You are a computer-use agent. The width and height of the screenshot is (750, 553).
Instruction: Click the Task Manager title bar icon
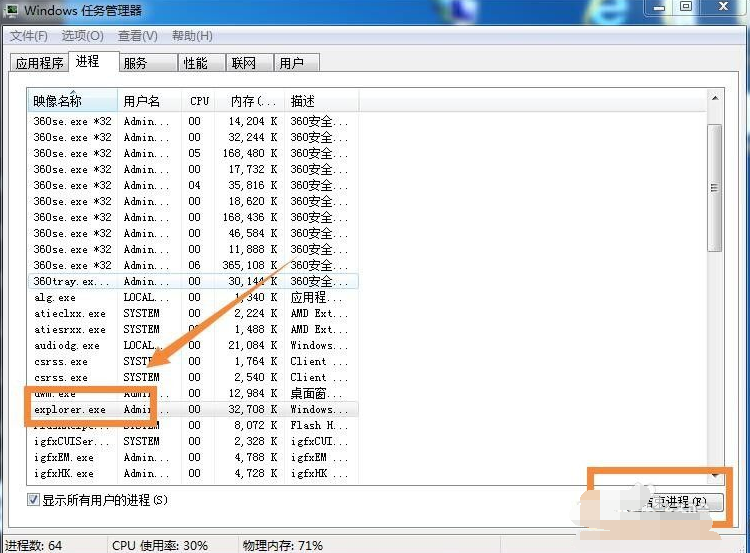[10, 10]
